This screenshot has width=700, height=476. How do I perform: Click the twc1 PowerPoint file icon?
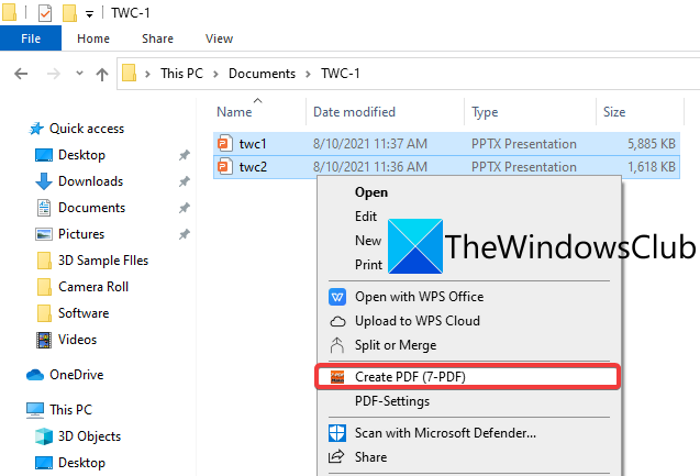(225, 143)
